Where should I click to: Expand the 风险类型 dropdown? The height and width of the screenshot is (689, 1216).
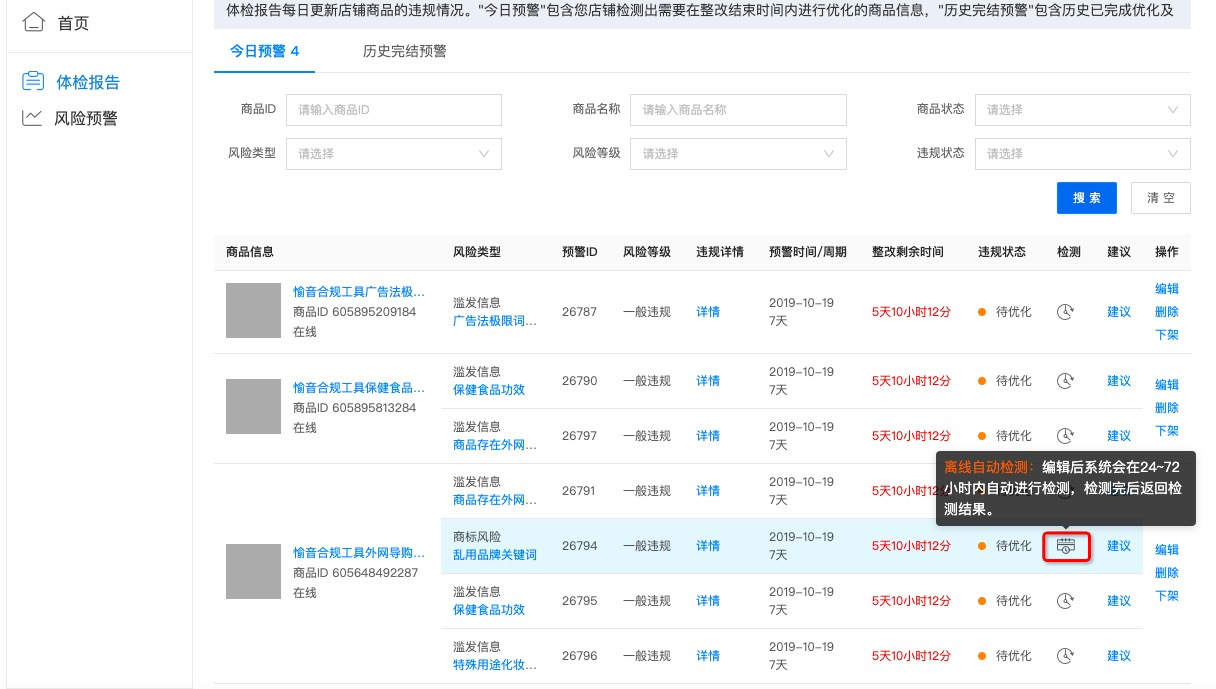click(393, 154)
